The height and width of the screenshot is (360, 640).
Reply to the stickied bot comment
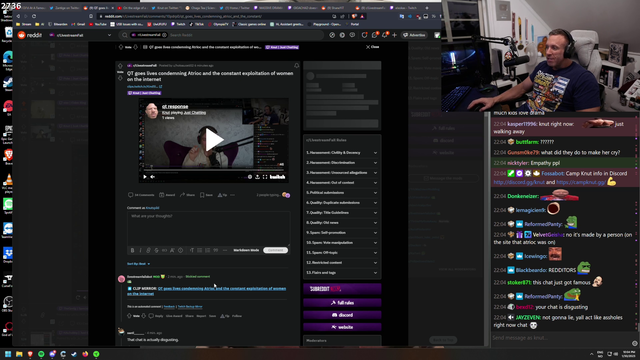click(x=156, y=316)
